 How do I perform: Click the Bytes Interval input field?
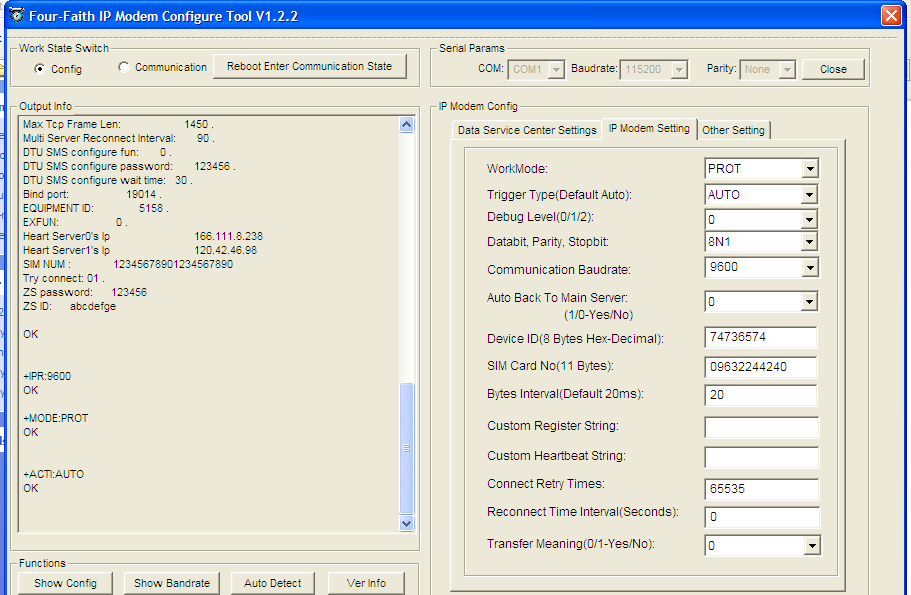click(761, 395)
